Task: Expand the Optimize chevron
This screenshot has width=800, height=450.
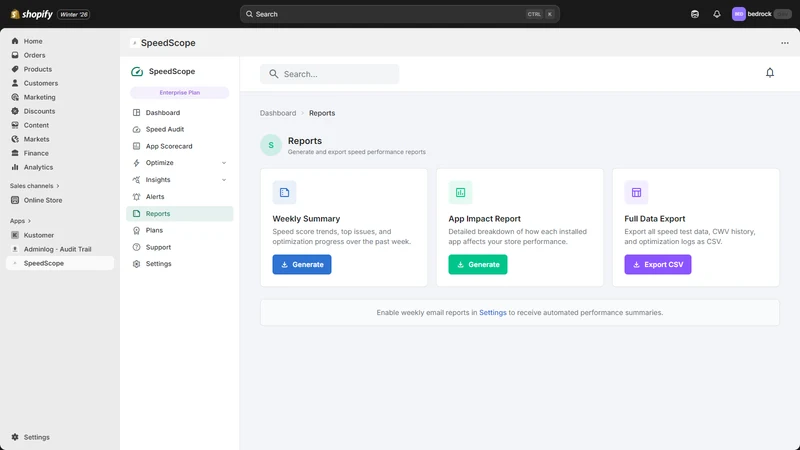Action: (x=223, y=163)
